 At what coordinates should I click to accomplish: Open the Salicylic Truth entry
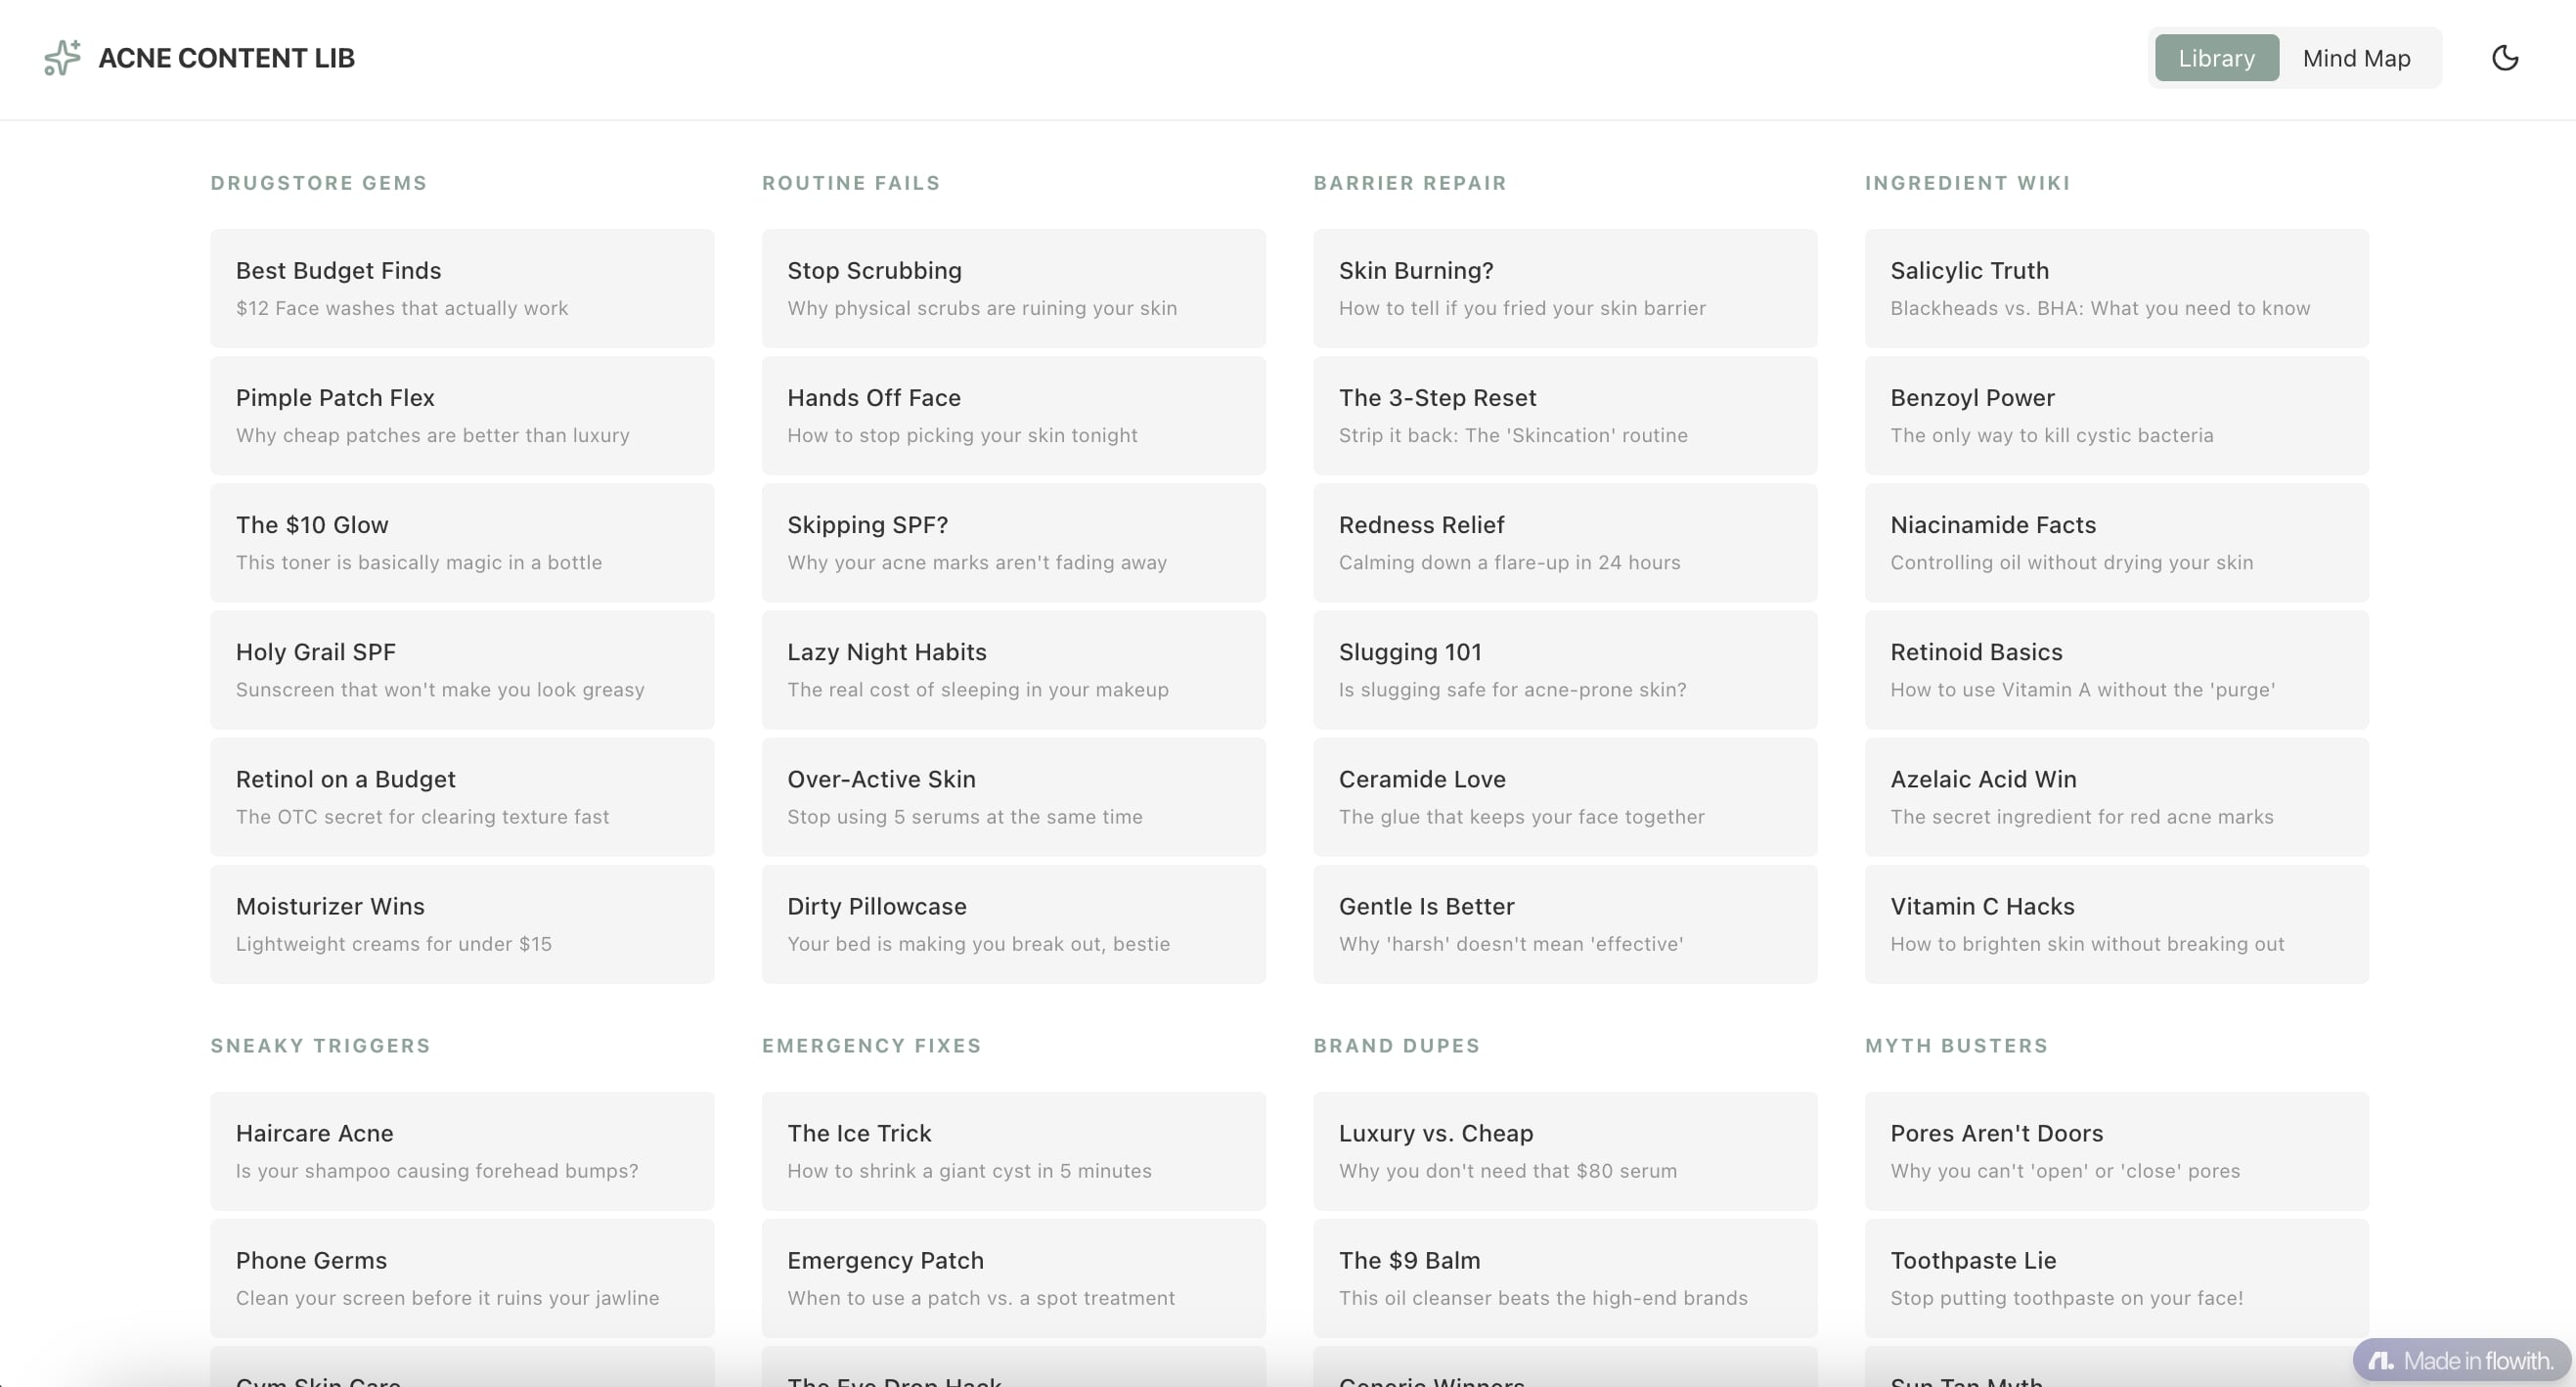click(x=2116, y=288)
